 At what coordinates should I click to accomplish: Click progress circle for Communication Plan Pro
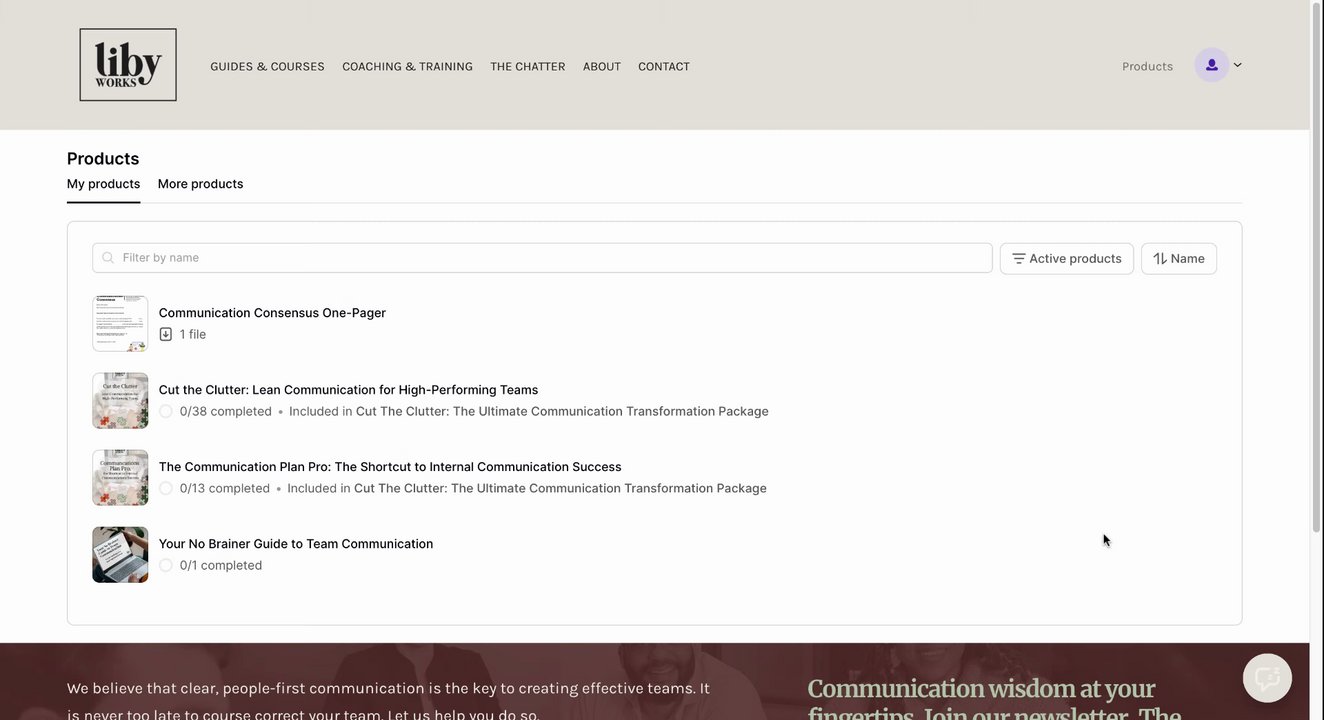click(166, 488)
